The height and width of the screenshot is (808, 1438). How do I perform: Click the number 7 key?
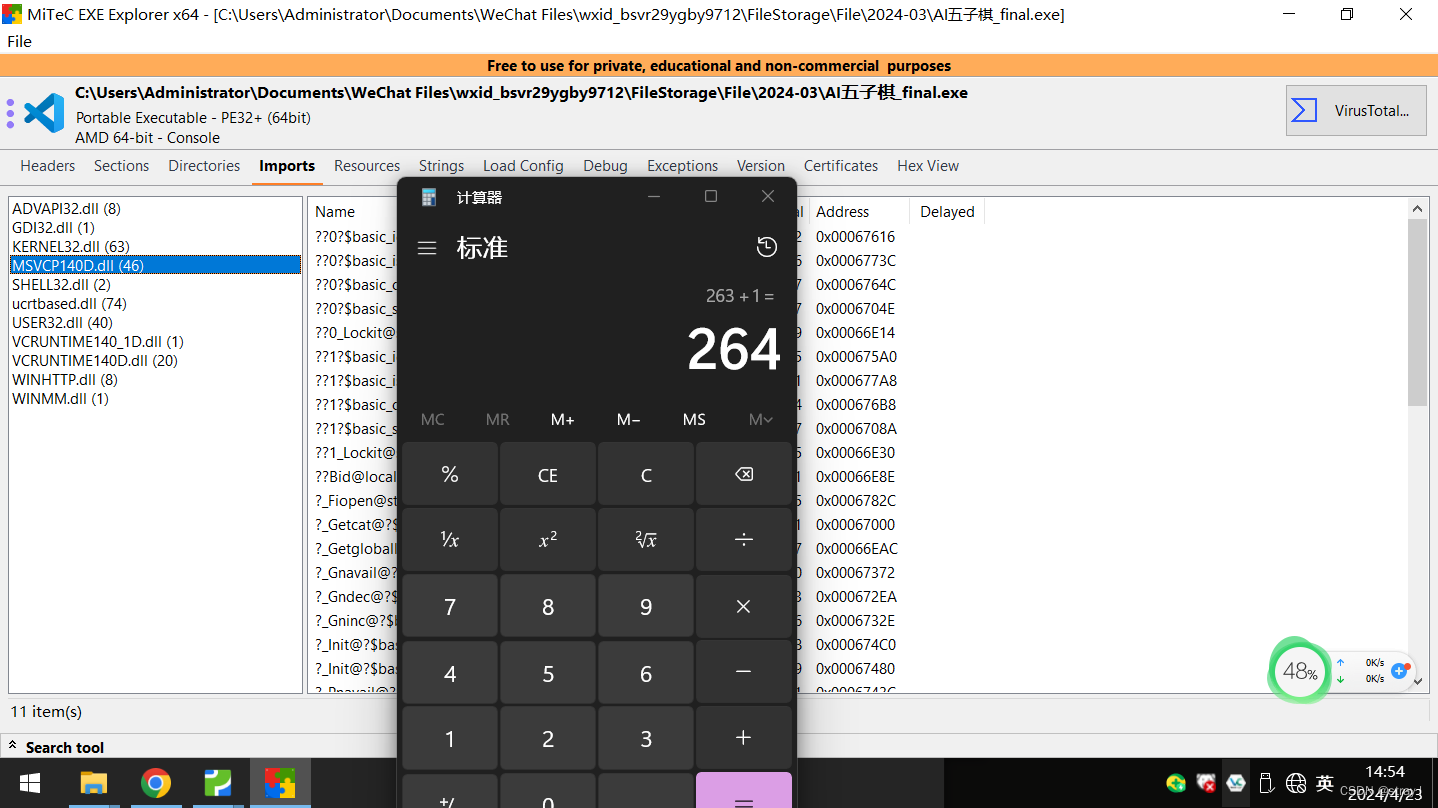(450, 606)
